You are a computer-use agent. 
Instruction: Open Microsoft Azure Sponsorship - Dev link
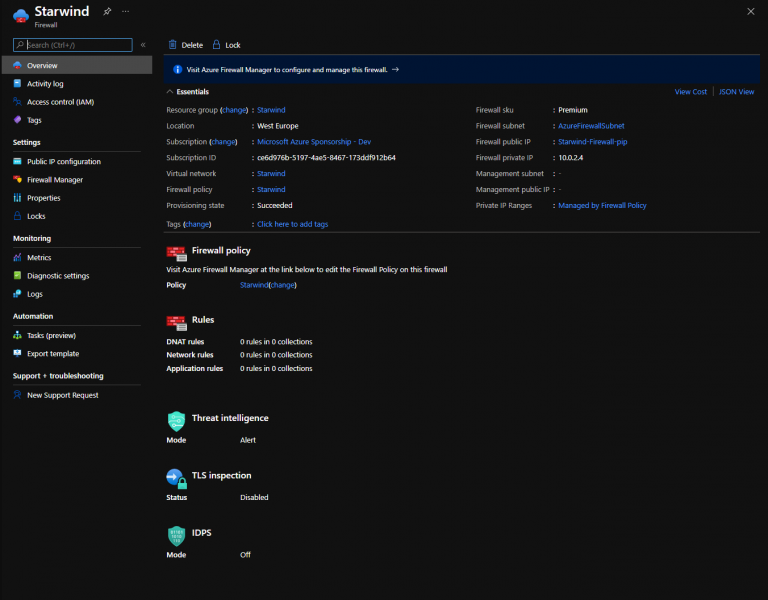pos(314,142)
